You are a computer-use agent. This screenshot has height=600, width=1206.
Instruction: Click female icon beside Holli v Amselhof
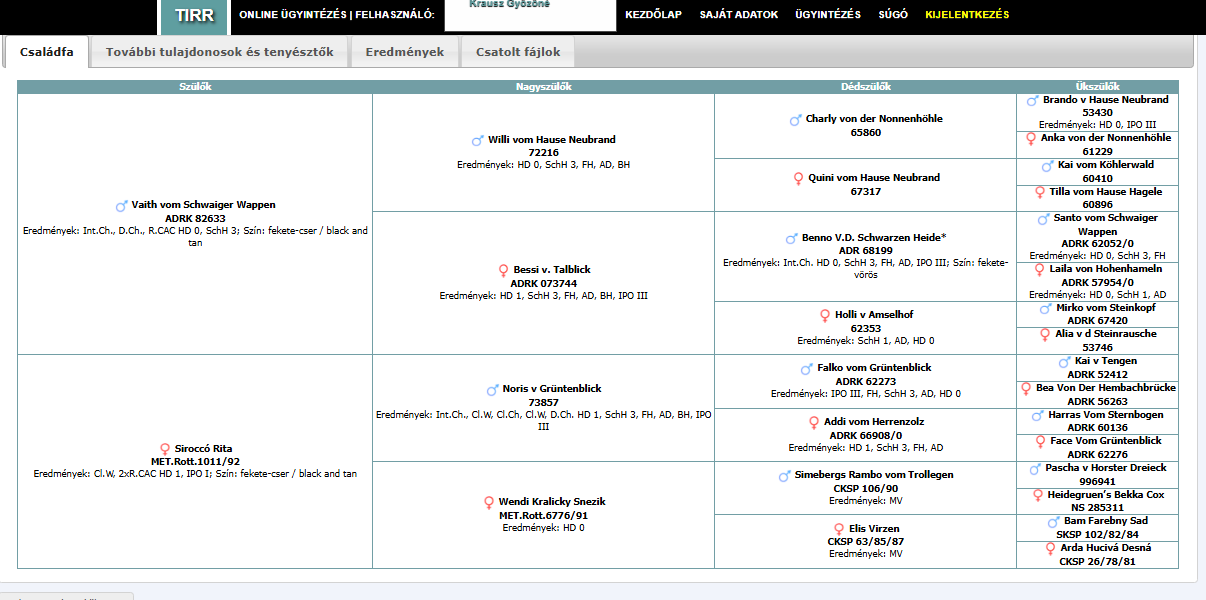[825, 316]
